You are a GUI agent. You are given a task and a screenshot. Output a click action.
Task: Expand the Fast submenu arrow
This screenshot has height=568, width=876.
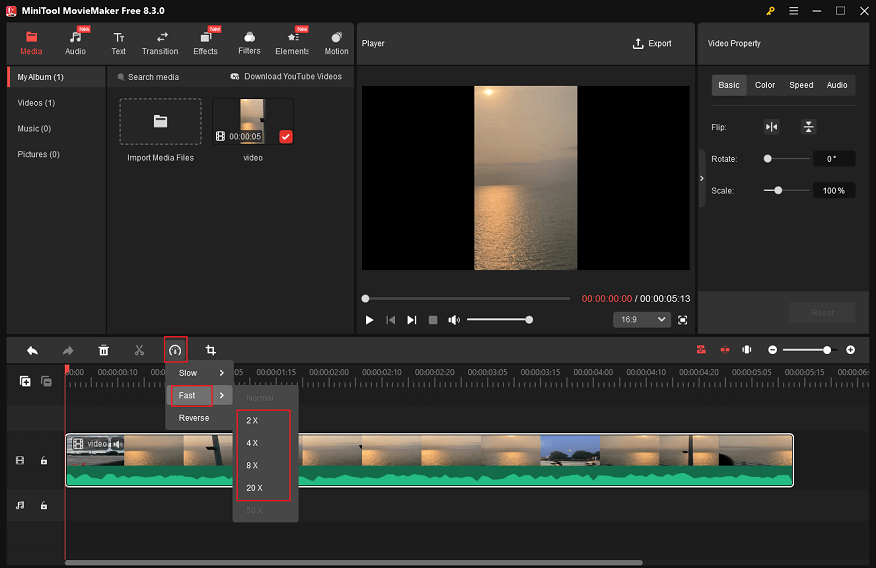click(222, 395)
